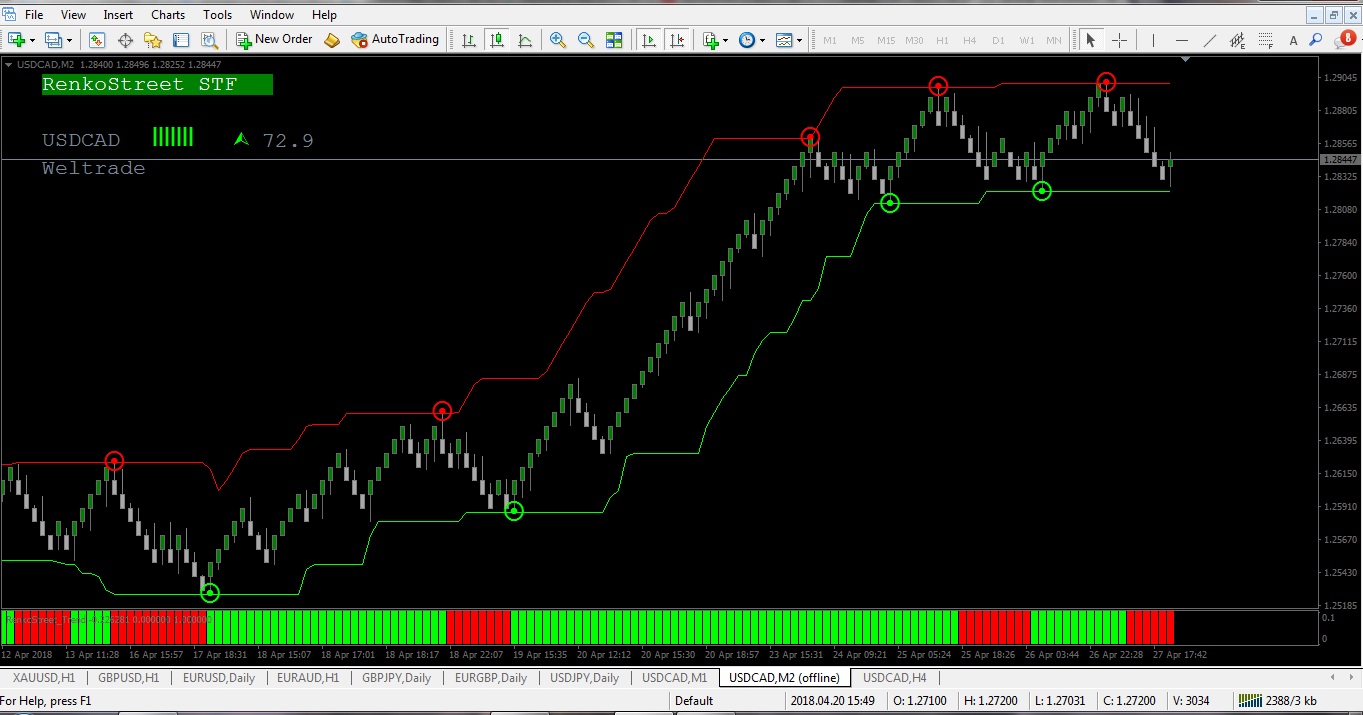Click the Templates icon
This screenshot has height=715, width=1363.
pos(784,40)
